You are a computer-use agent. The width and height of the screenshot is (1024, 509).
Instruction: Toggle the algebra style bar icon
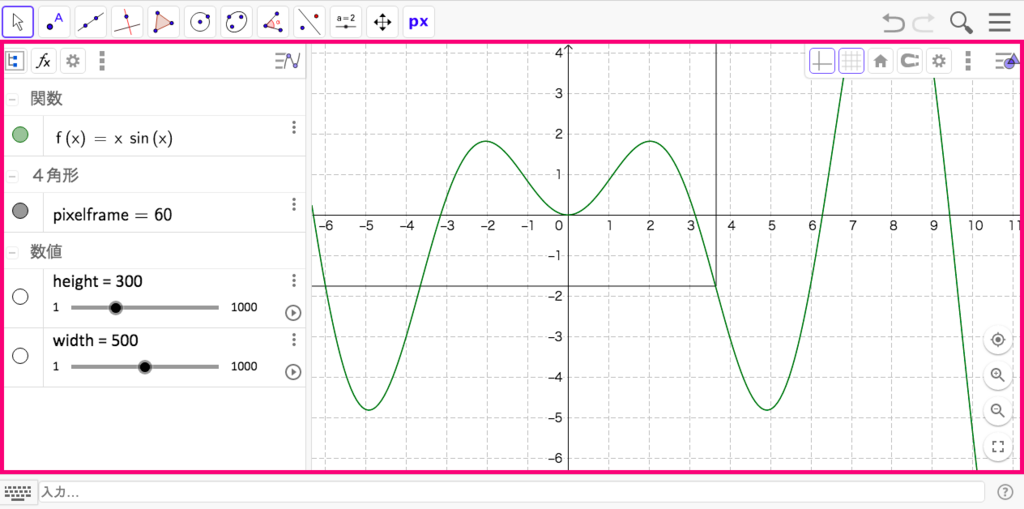click(x=287, y=61)
